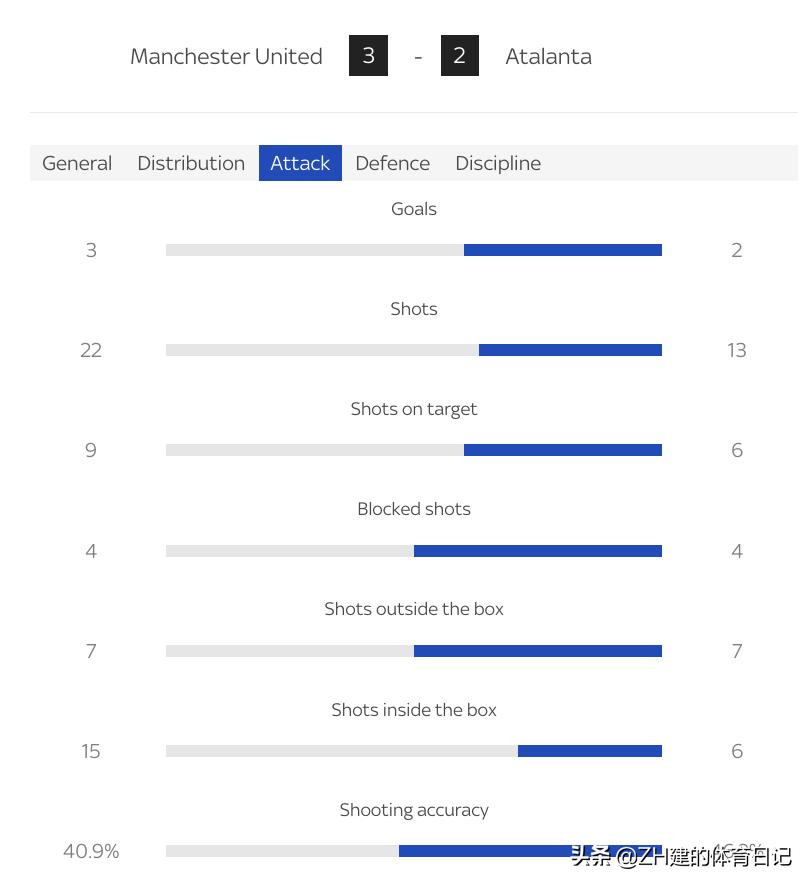The width and height of the screenshot is (810, 886).
Task: Click Atalanta's score box showing 2
Action: [x=459, y=56]
